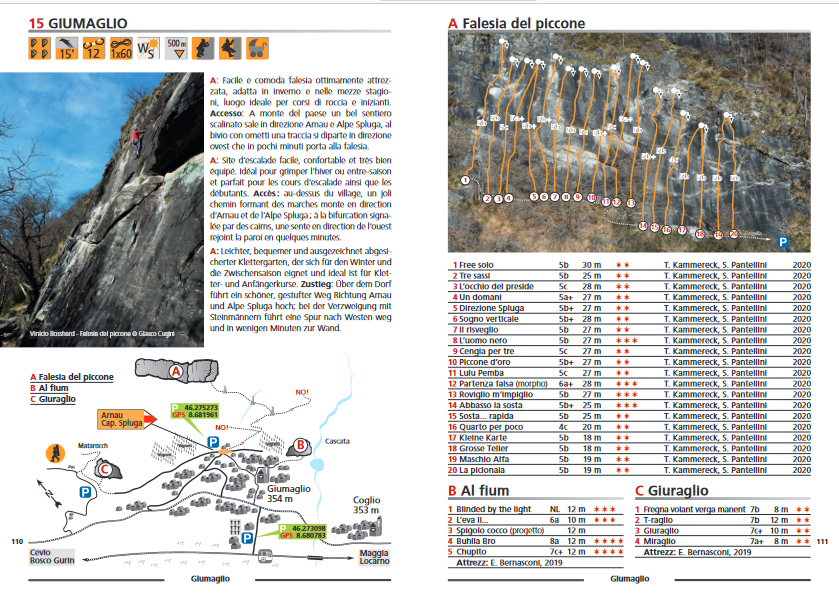Screen dimensions: 839x595
Task: Select the 'Lulu Pemba' route row
Action: pos(629,373)
